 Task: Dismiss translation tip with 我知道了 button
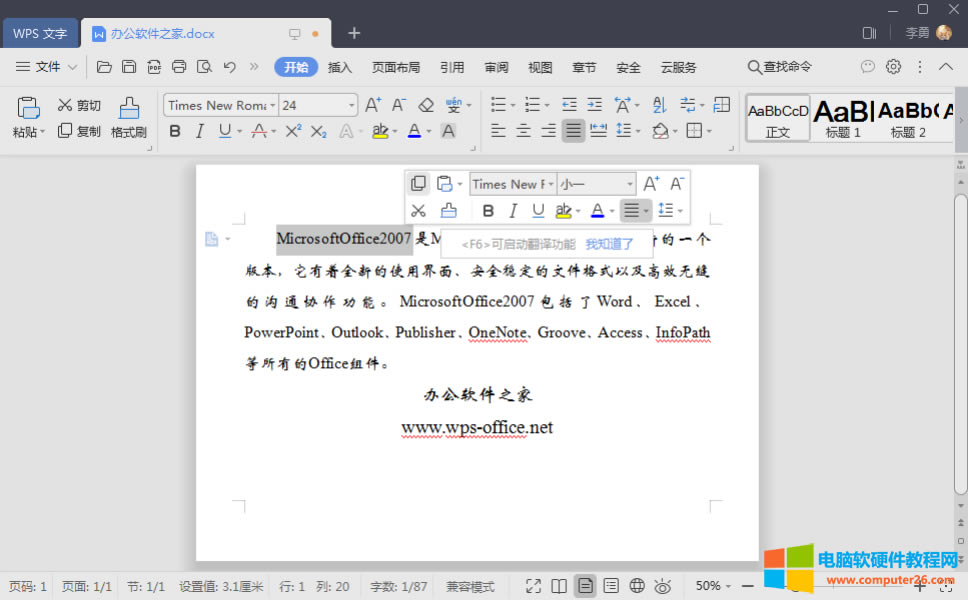pyautogui.click(x=609, y=243)
